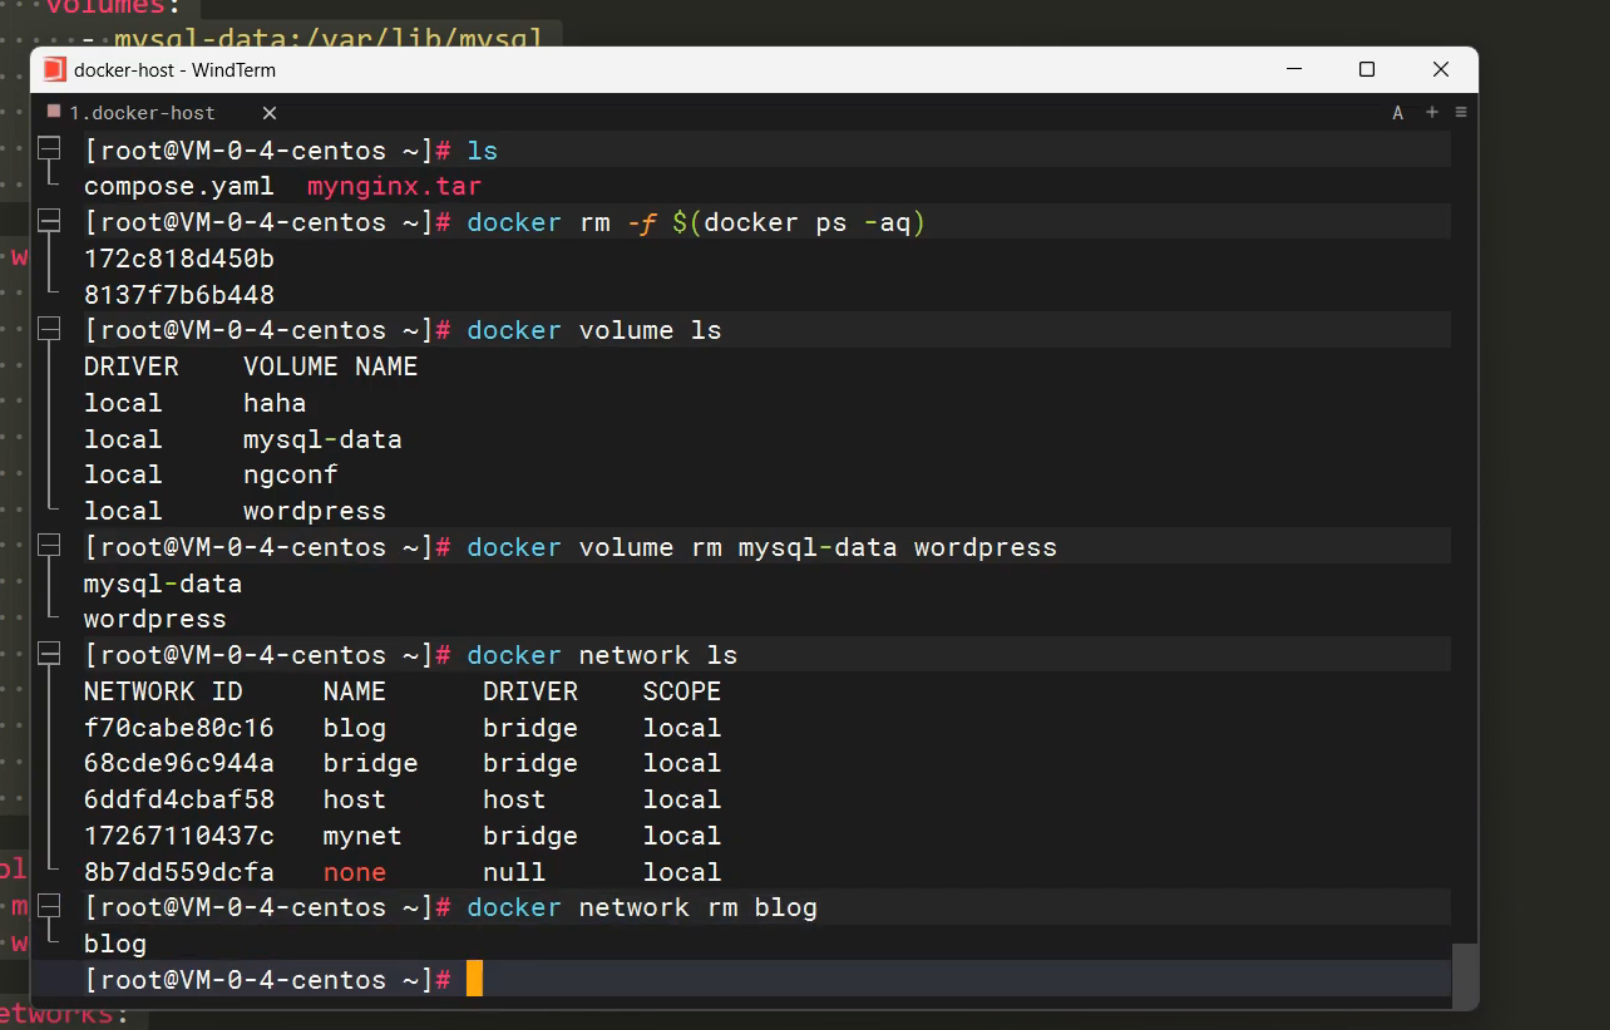Open the hamburger menu in the tab bar

pyautogui.click(x=1461, y=112)
